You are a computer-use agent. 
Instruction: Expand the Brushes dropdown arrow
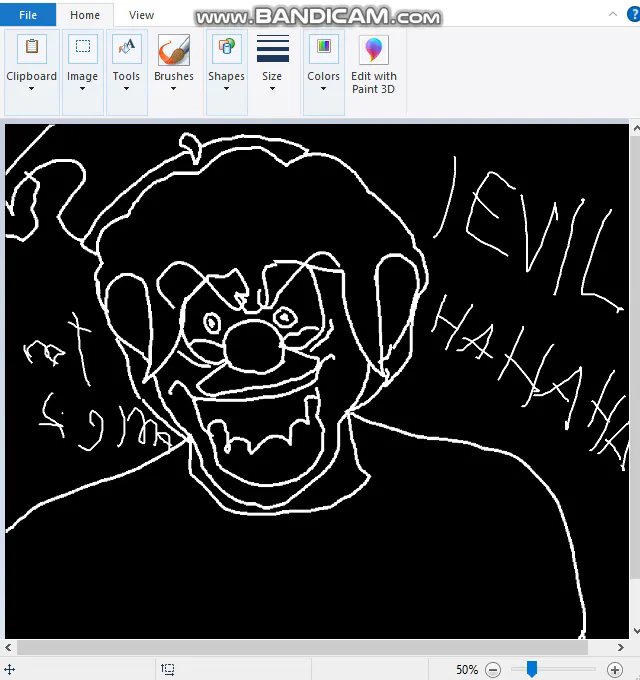(173, 89)
